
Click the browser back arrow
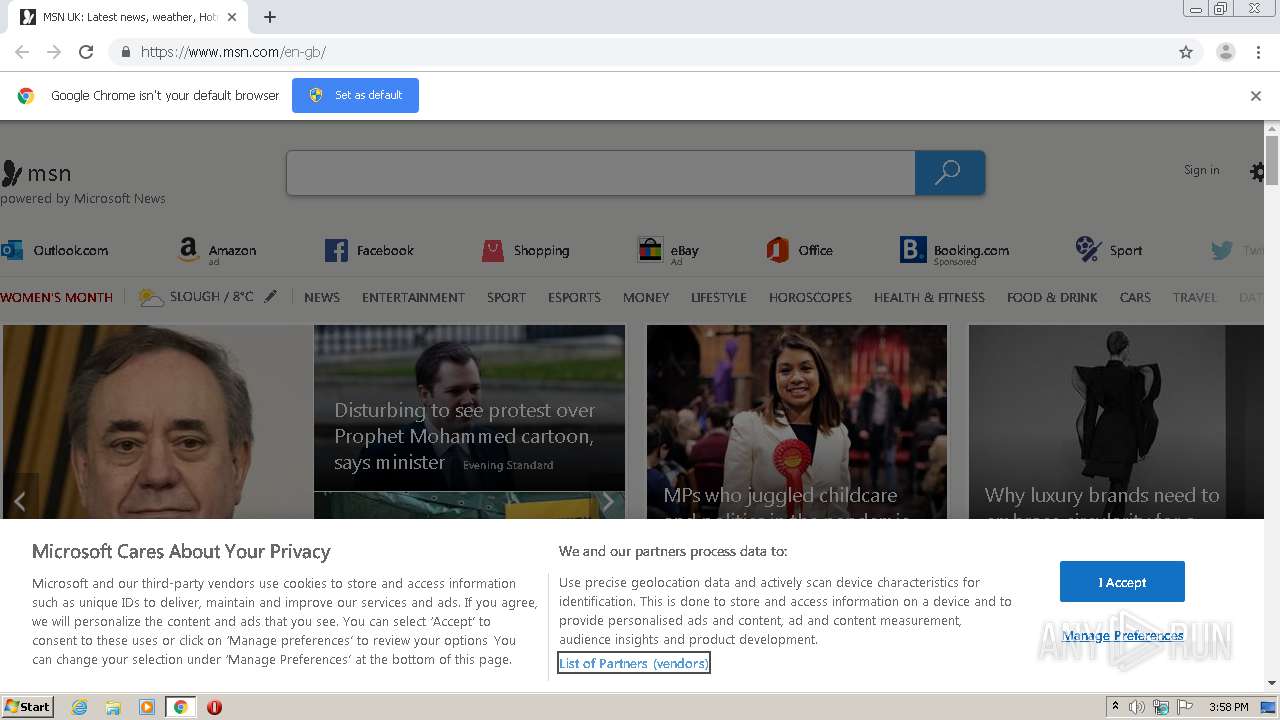tap(22, 52)
